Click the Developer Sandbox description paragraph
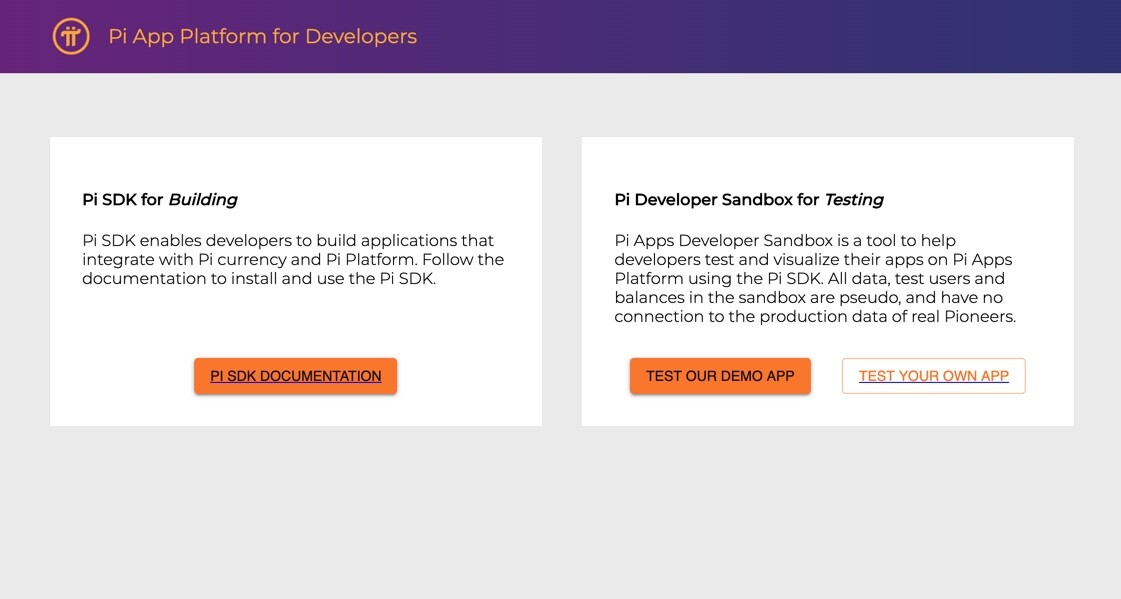This screenshot has width=1121, height=599. tap(815, 279)
